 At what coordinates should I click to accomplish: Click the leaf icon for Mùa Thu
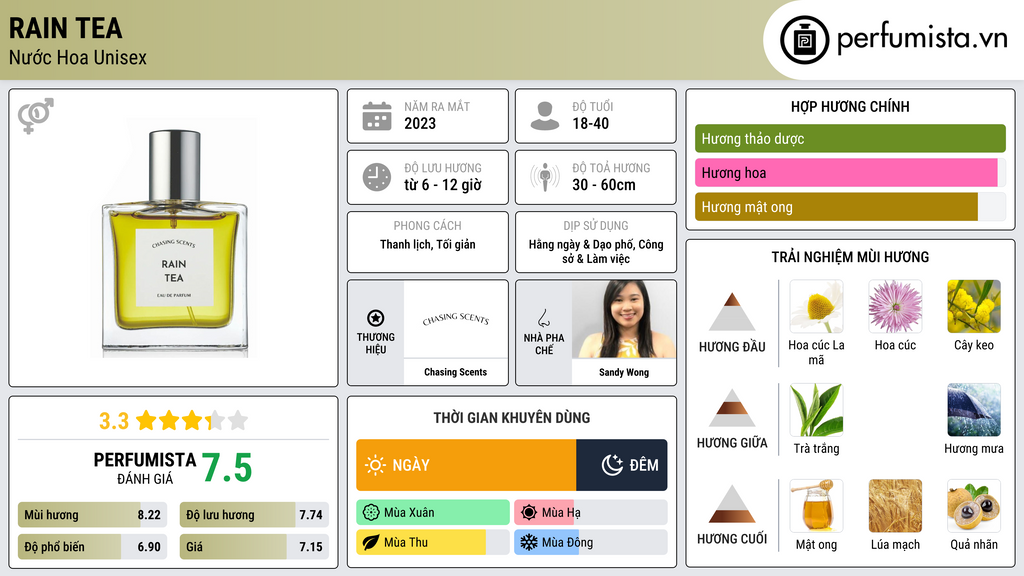pos(371,543)
